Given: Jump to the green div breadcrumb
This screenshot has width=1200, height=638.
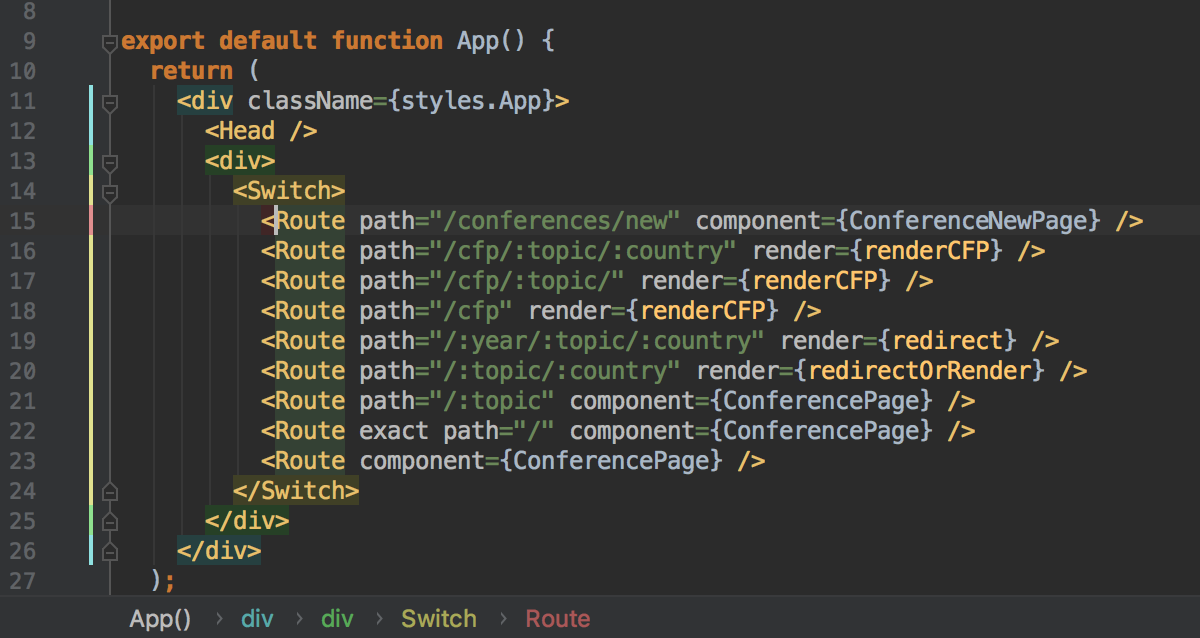Looking at the screenshot, I should click(337, 619).
